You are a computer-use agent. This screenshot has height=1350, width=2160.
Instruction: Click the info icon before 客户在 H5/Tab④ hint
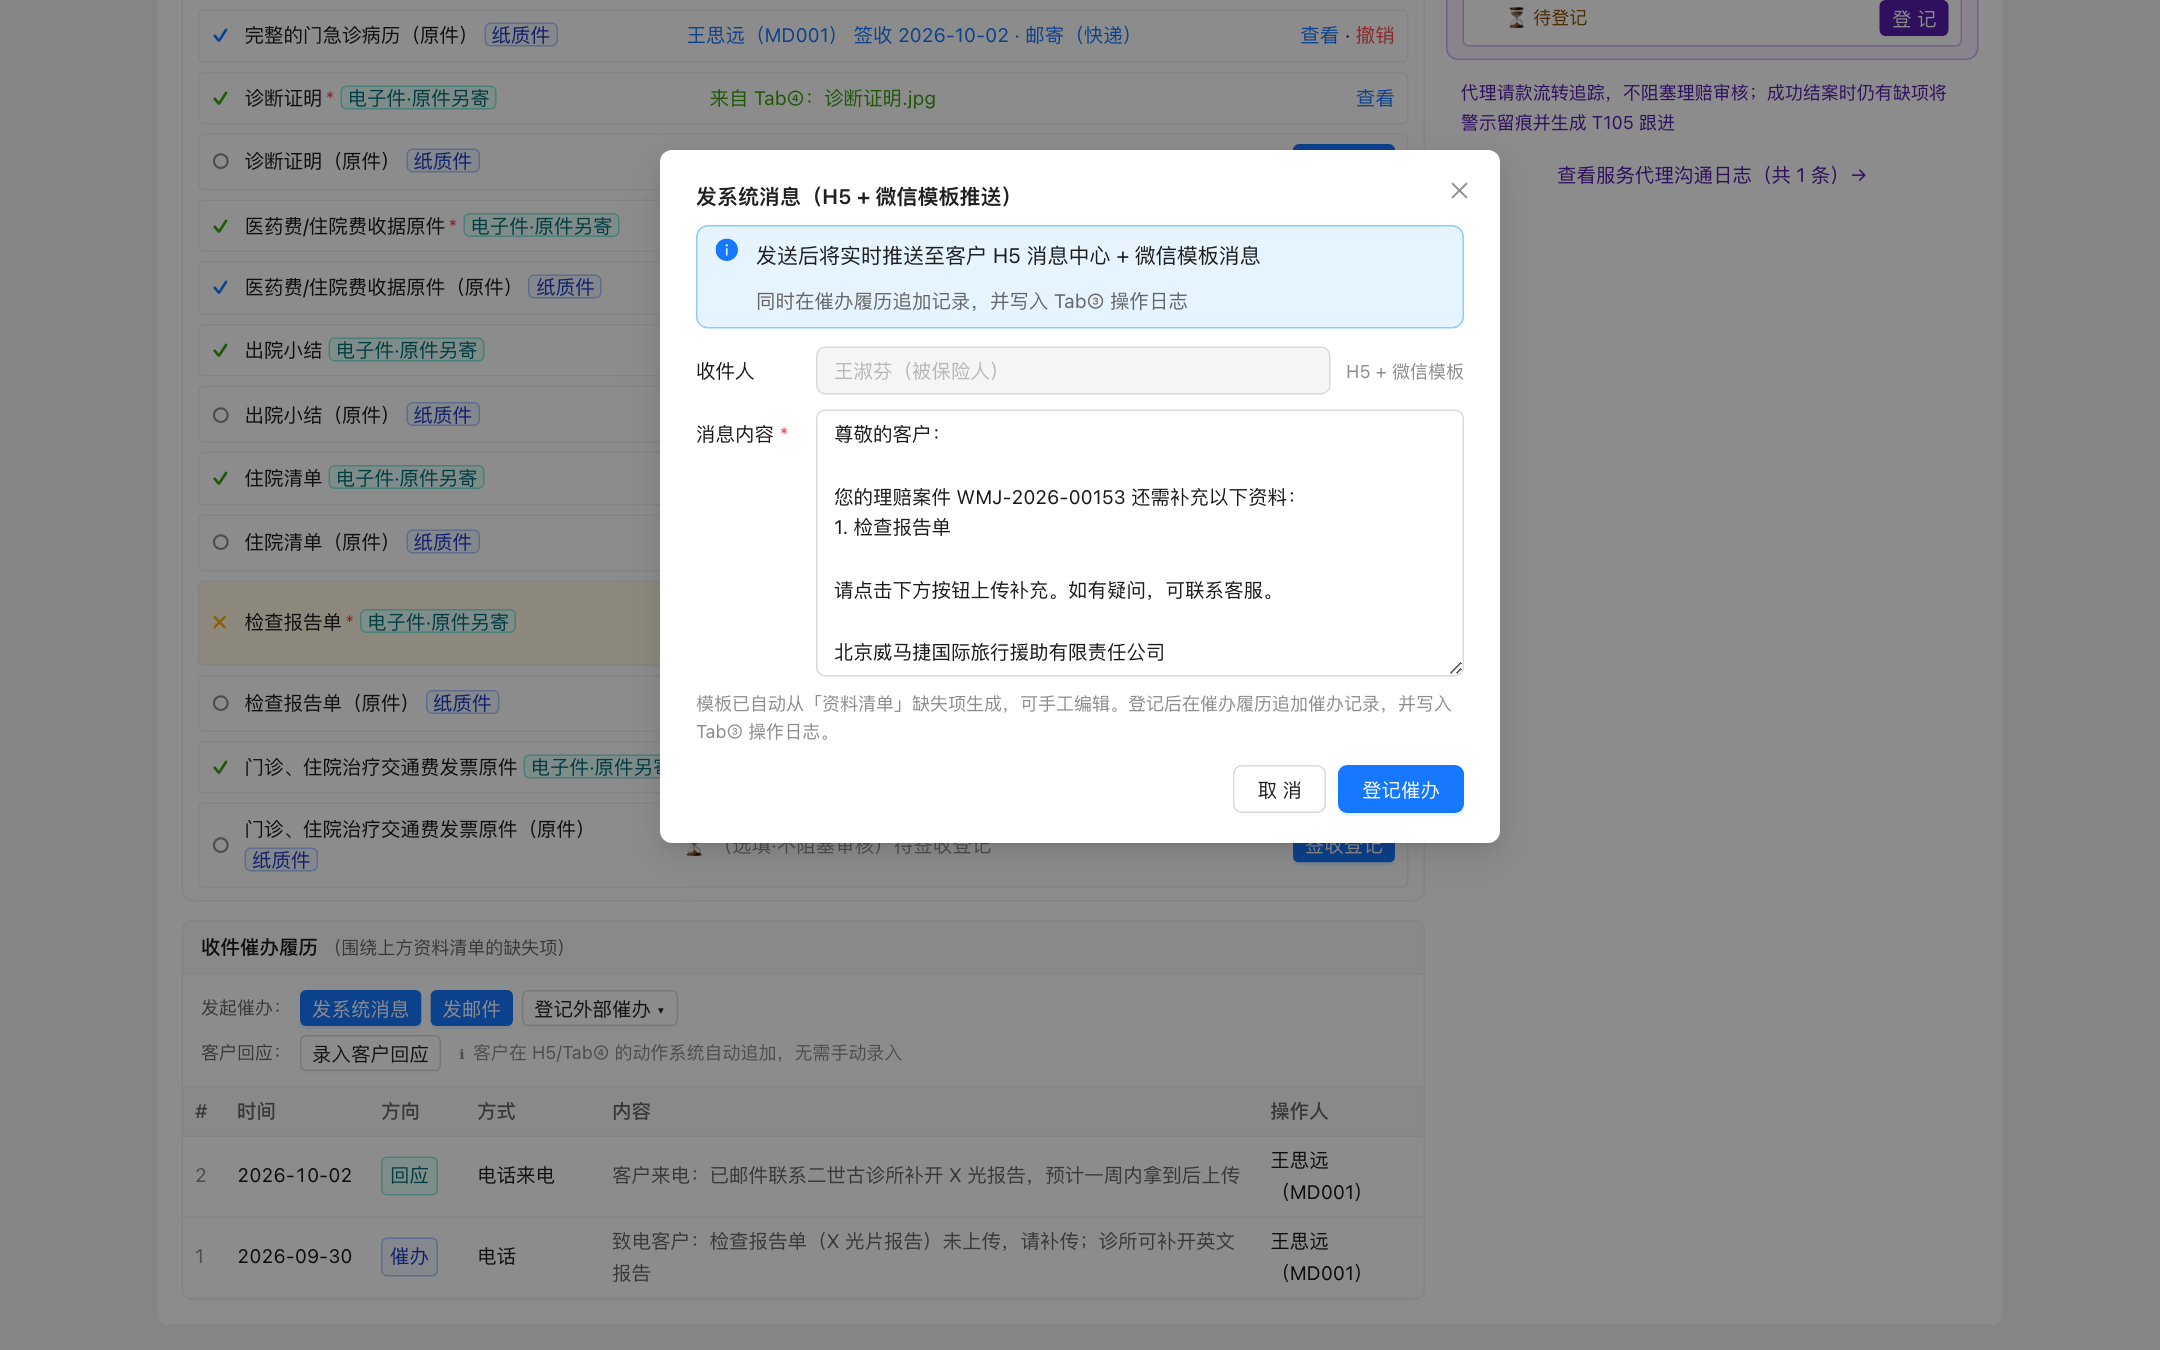coord(461,1053)
